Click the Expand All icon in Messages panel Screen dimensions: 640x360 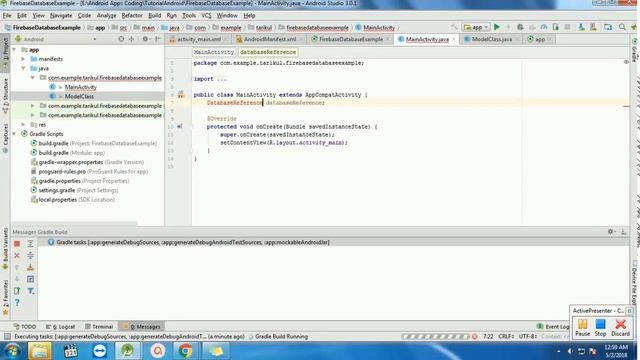tap(31, 244)
